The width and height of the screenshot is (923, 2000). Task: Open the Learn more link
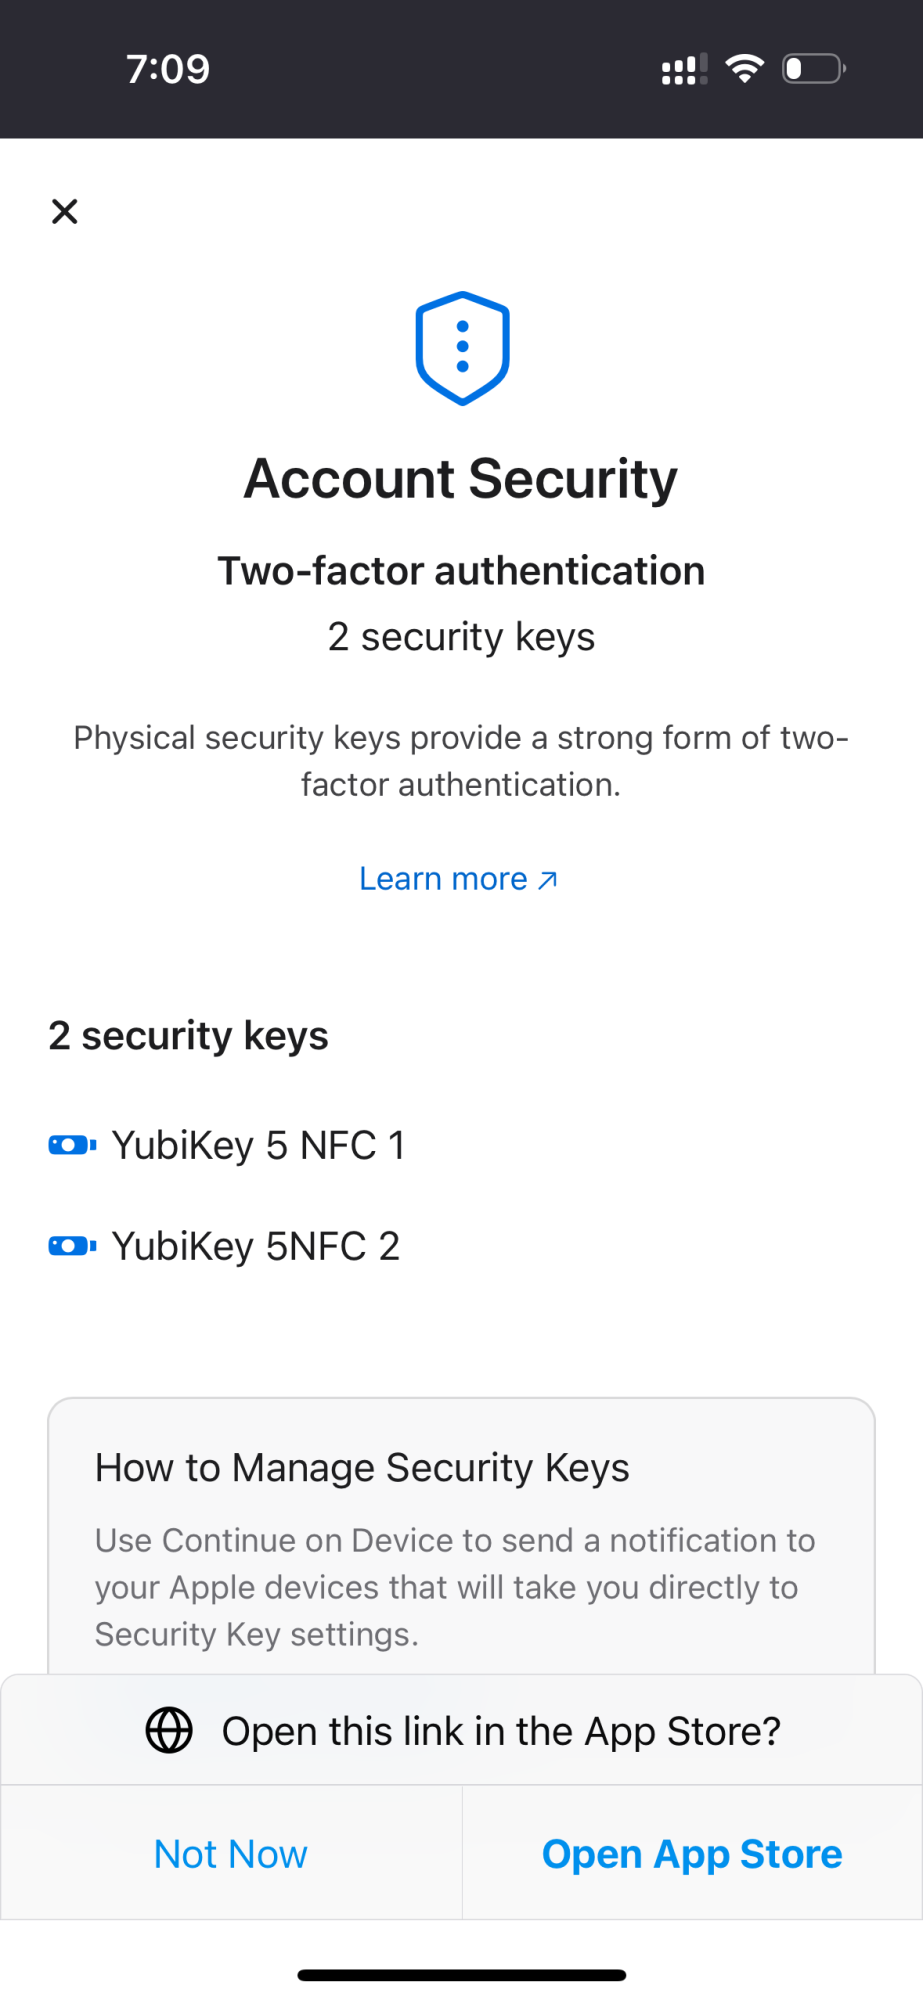(444, 879)
